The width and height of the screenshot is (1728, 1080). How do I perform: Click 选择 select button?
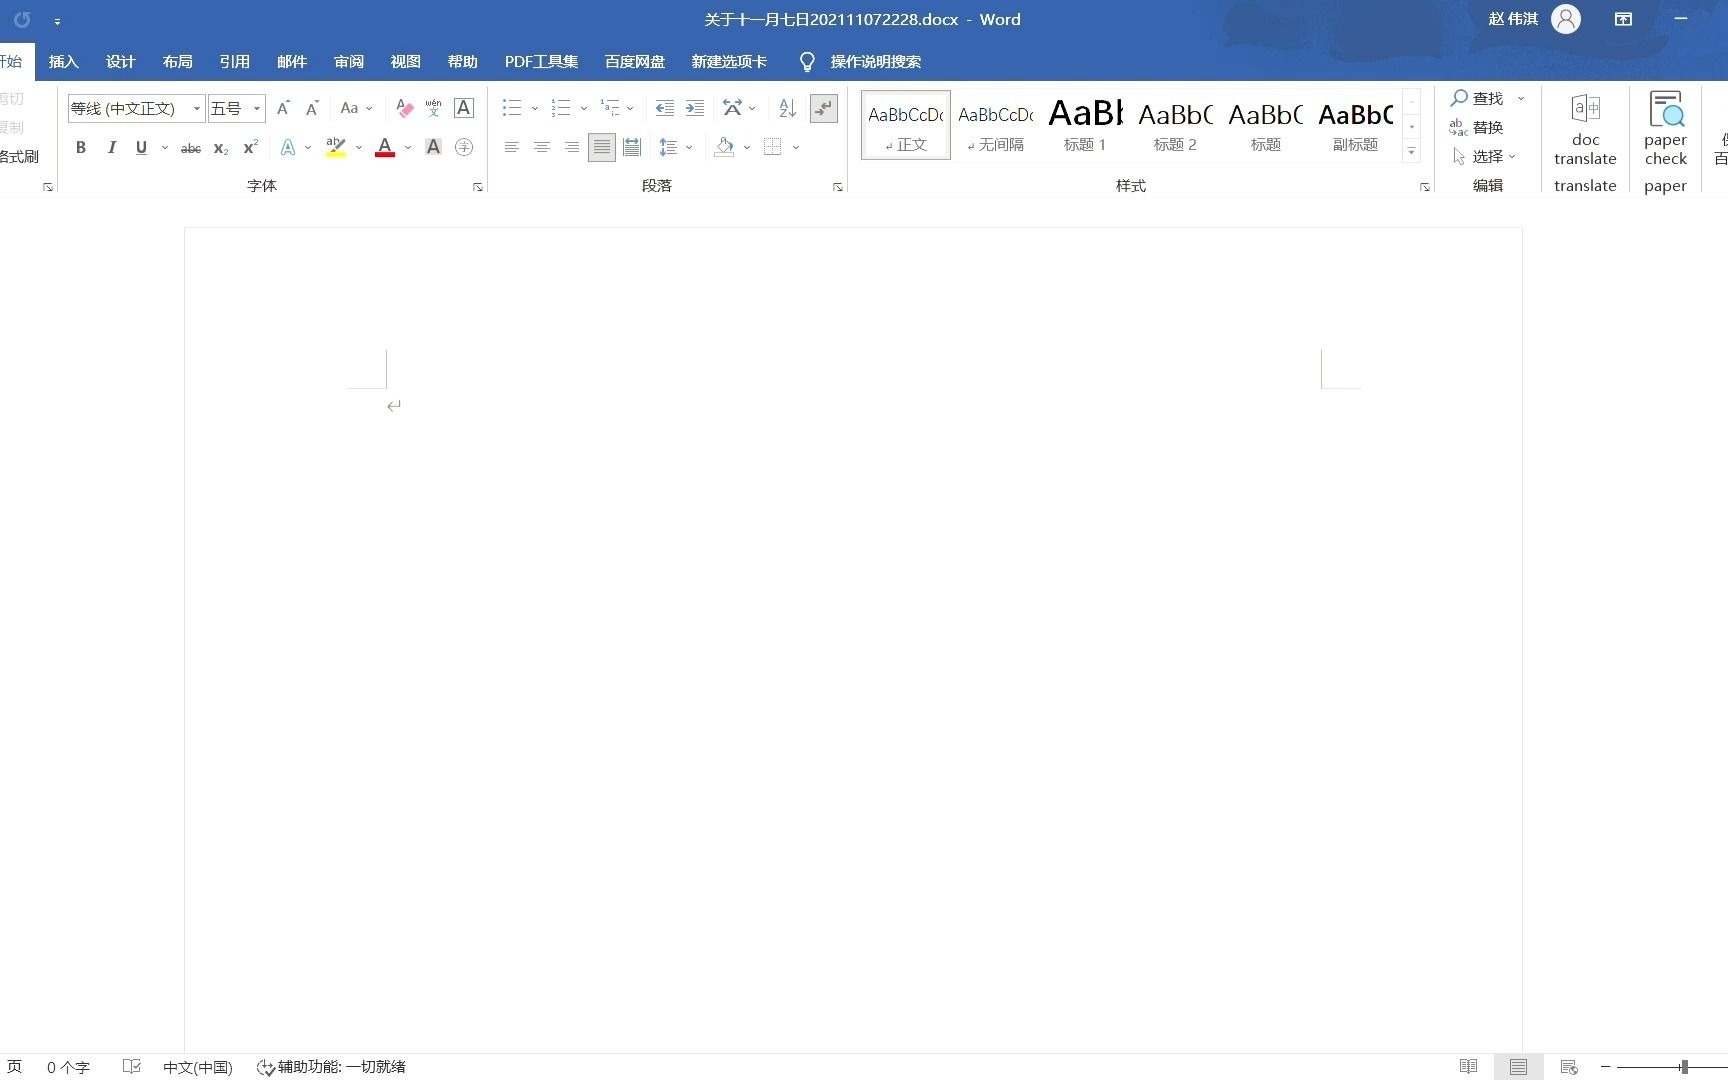(1485, 156)
